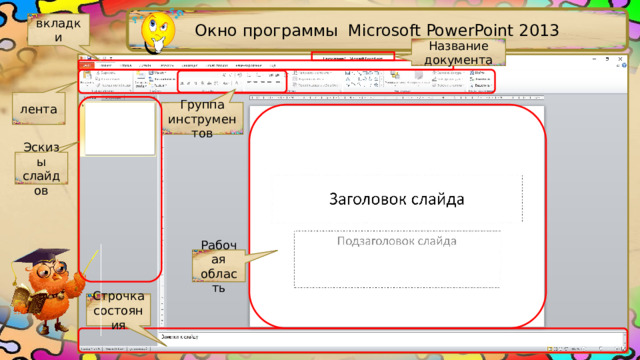Open the Text Direction dropdown
This screenshot has width=640, height=360.
(x=312, y=73)
